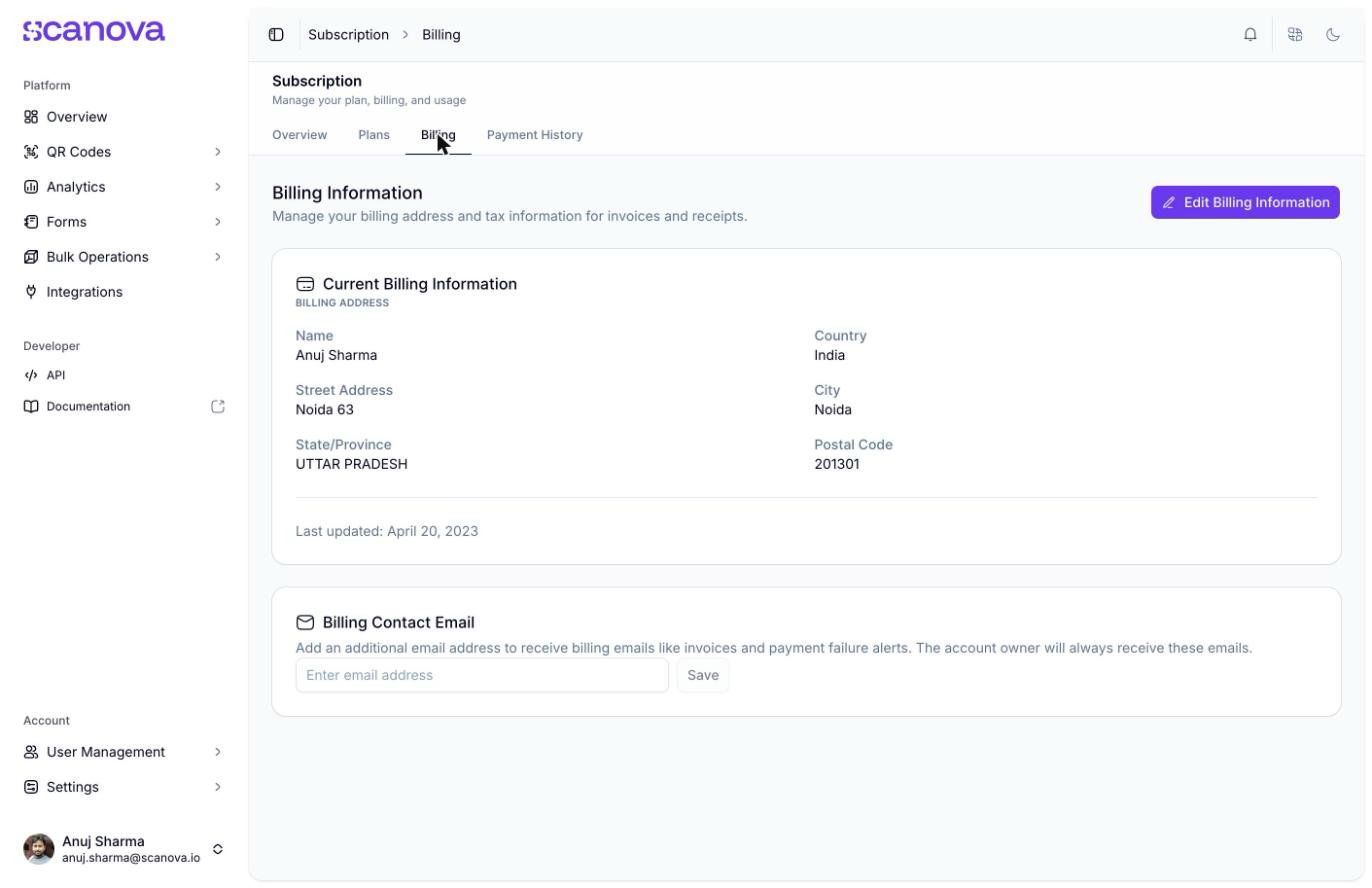The image size is (1372, 888).
Task: Expand the Forms submenu chevron
Action: (x=217, y=222)
